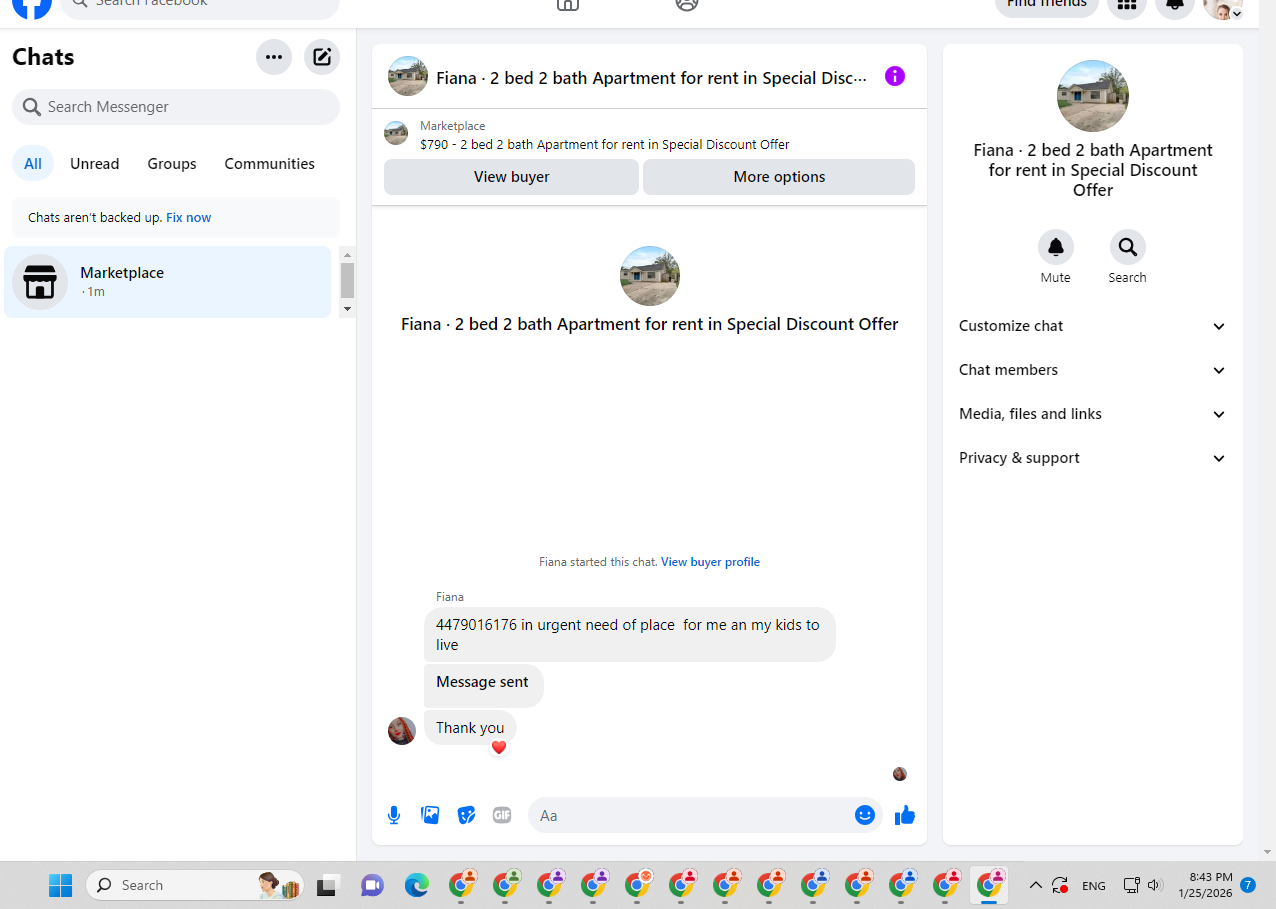
Task: Choose a sticker icon
Action: click(466, 815)
